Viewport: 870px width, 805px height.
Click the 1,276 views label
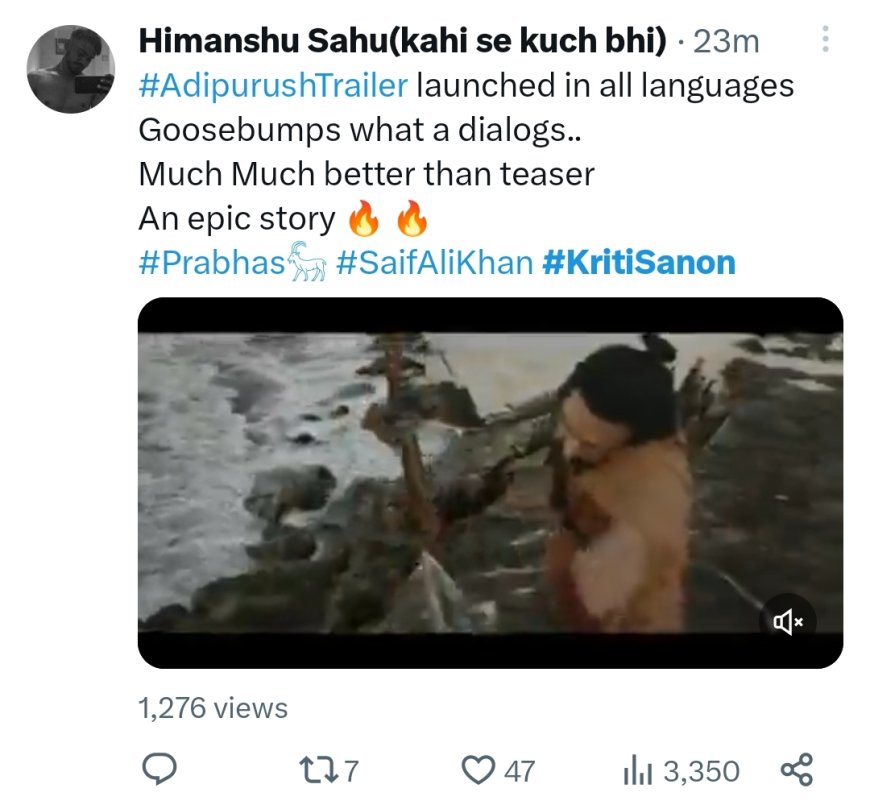[213, 708]
